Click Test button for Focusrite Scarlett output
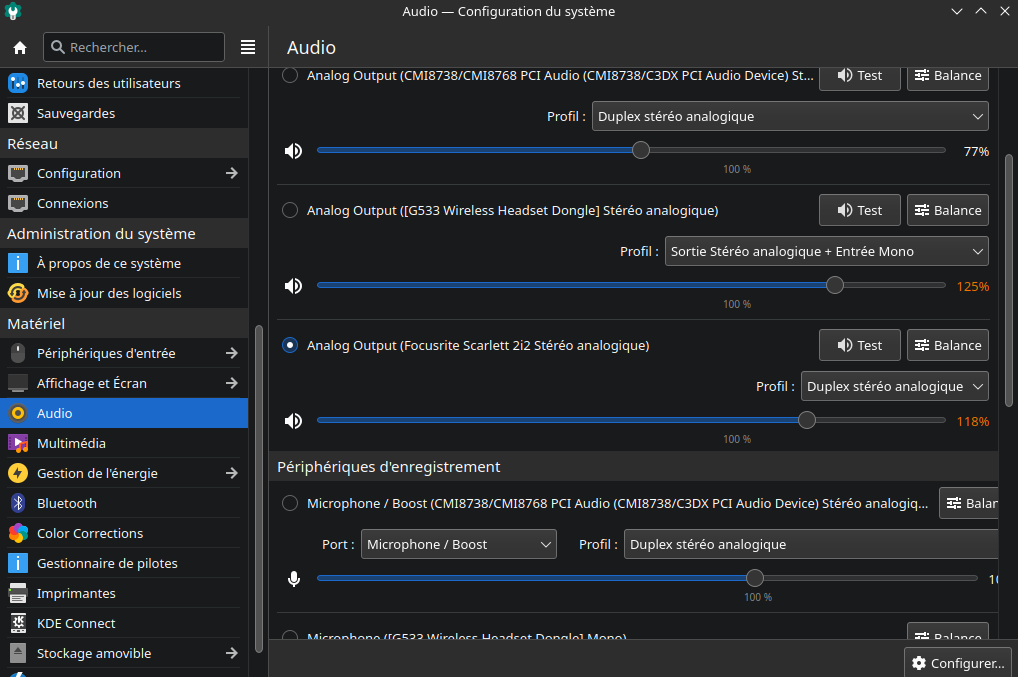This screenshot has width=1018, height=677. (859, 345)
